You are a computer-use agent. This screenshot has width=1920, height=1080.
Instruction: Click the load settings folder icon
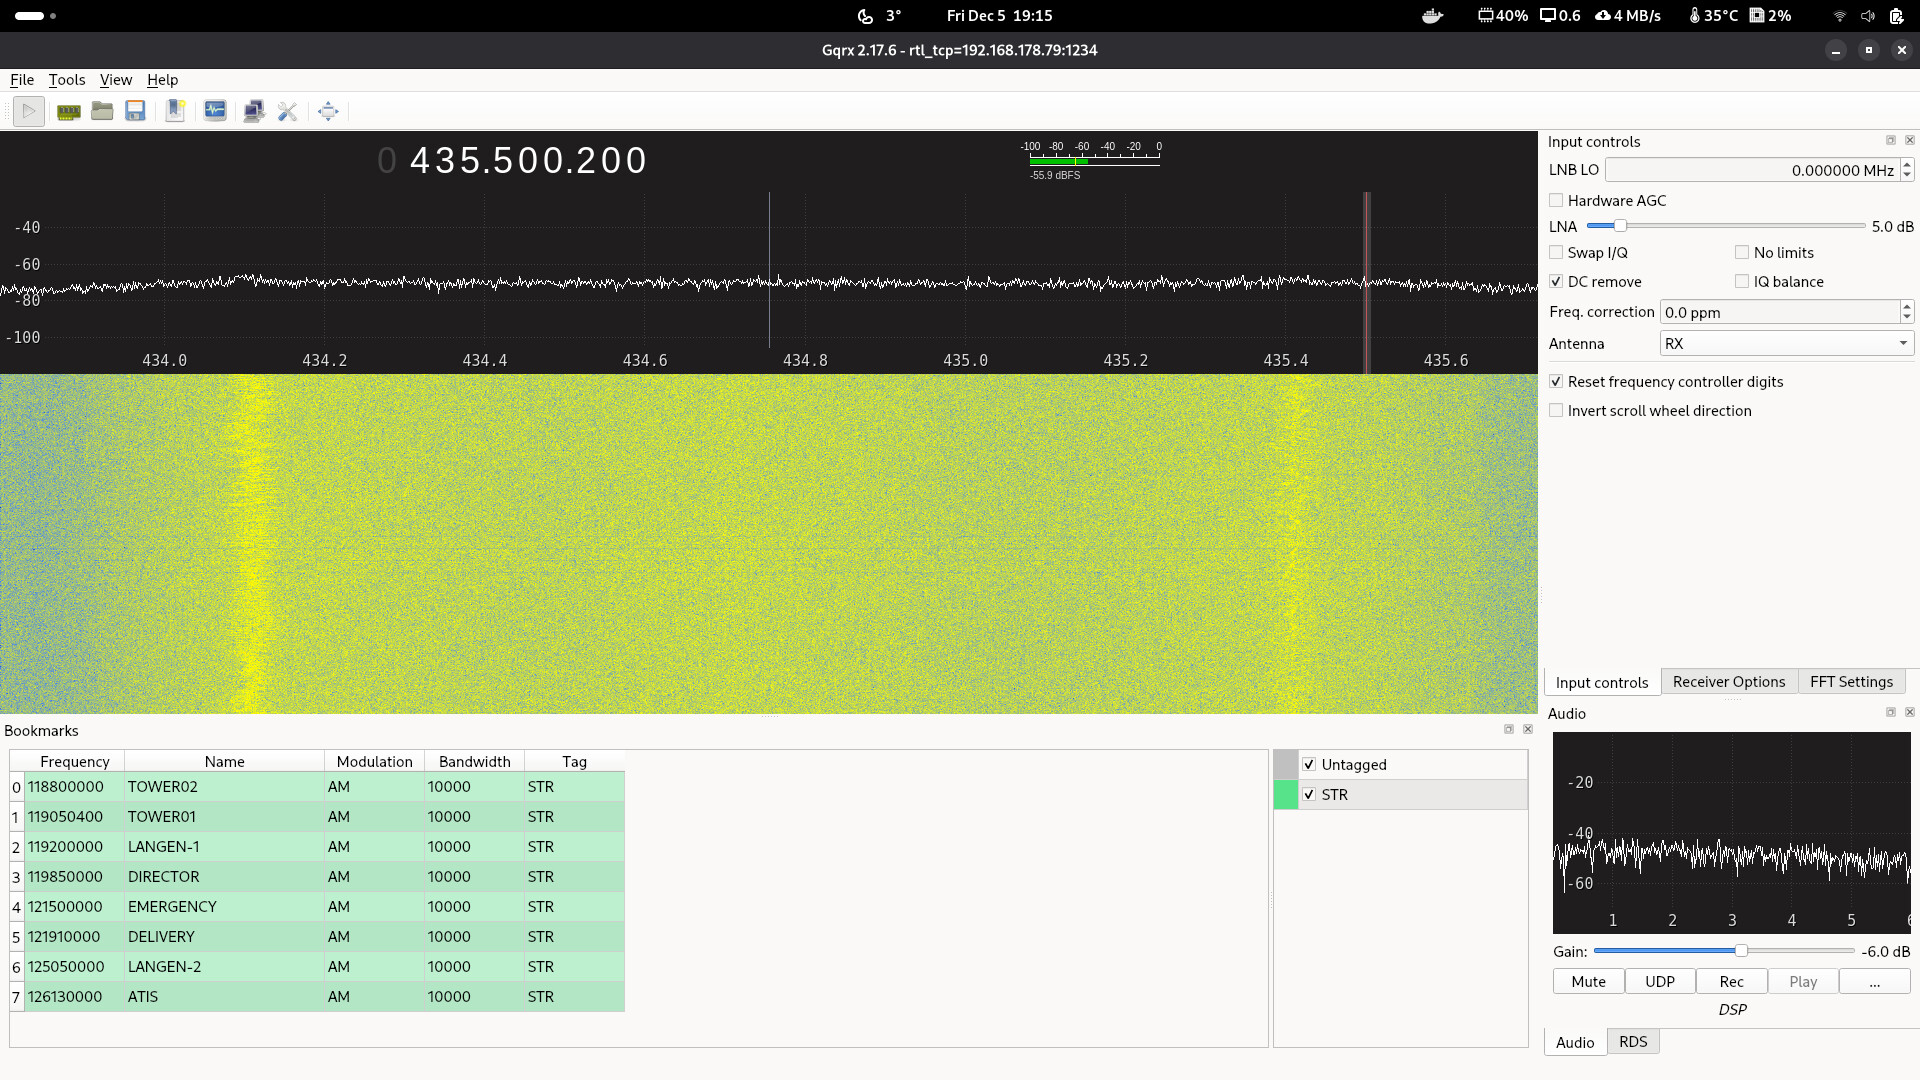102,111
